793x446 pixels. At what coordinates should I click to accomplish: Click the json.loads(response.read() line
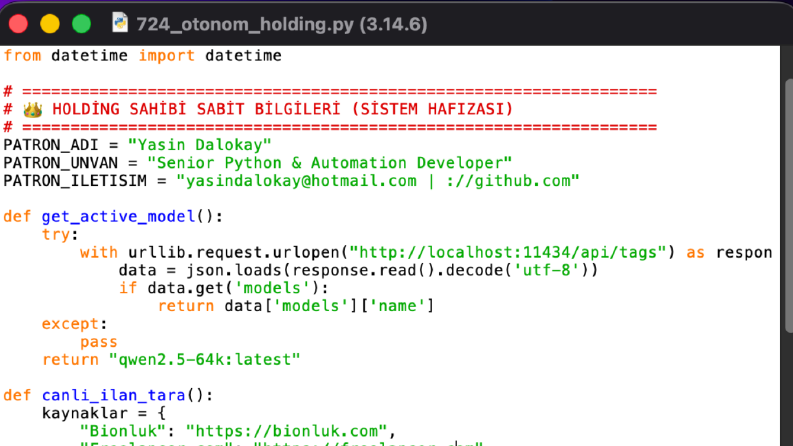(359, 270)
